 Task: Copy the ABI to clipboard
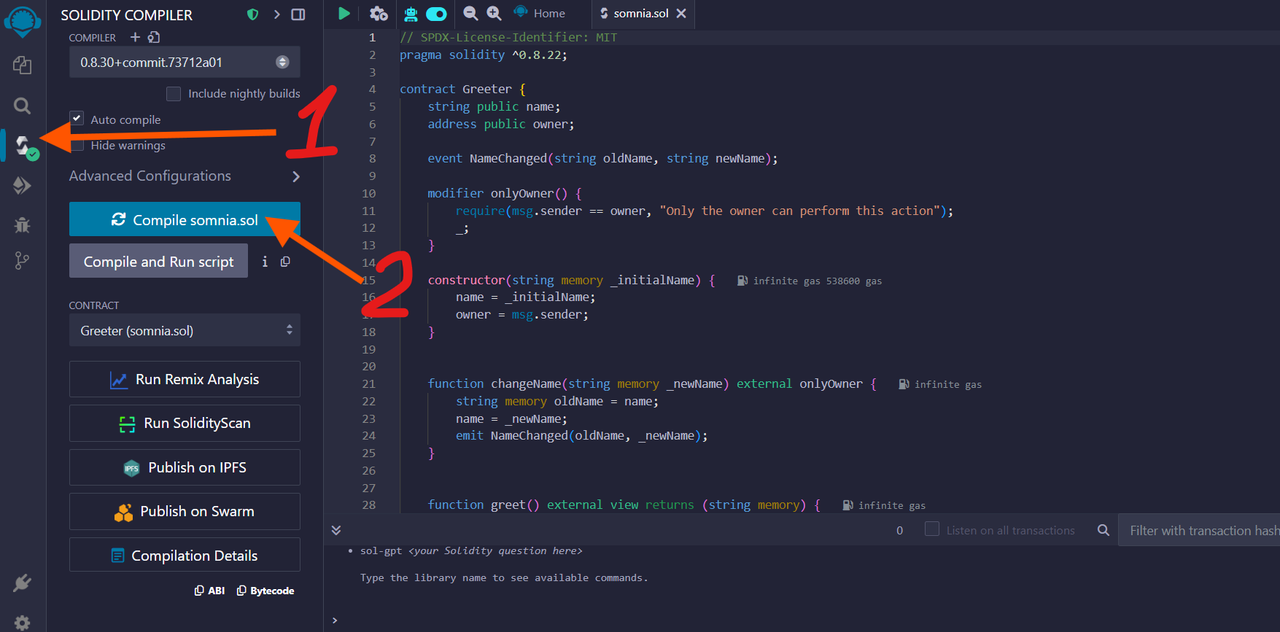pos(210,591)
